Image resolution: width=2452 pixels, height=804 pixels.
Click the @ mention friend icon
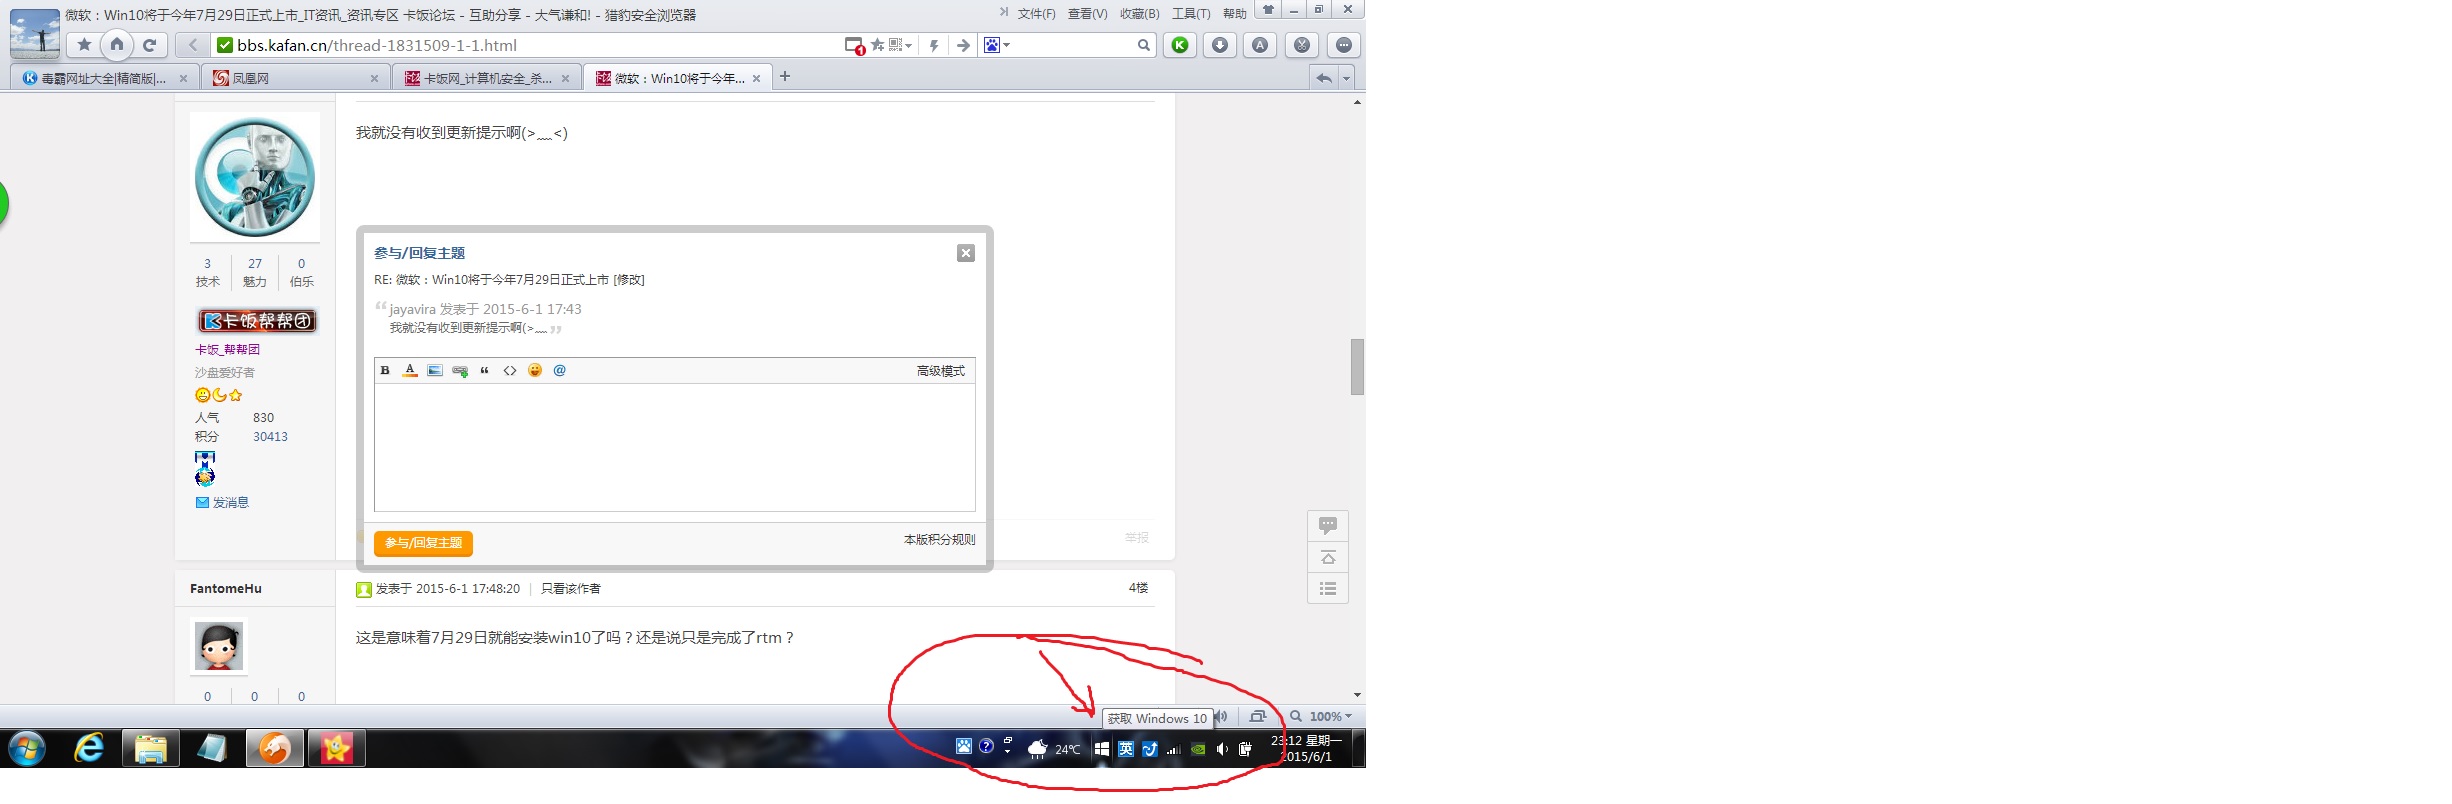[x=560, y=370]
